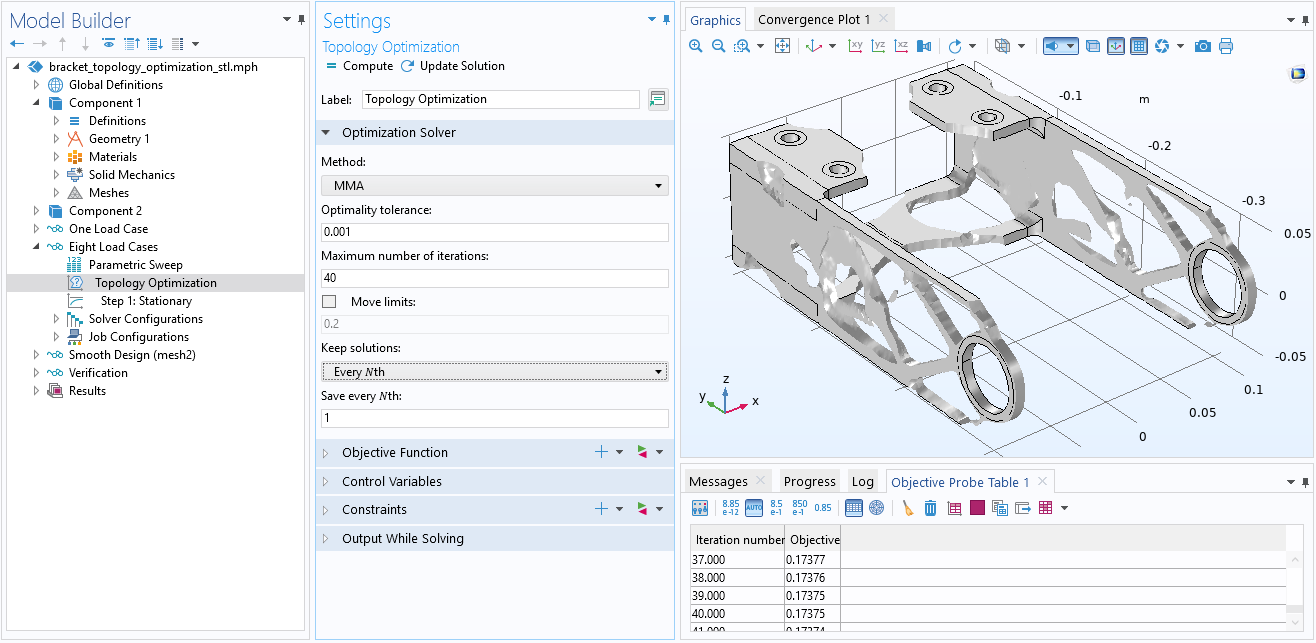Click the Compute button
The image size is (1316, 643).
[359, 66]
